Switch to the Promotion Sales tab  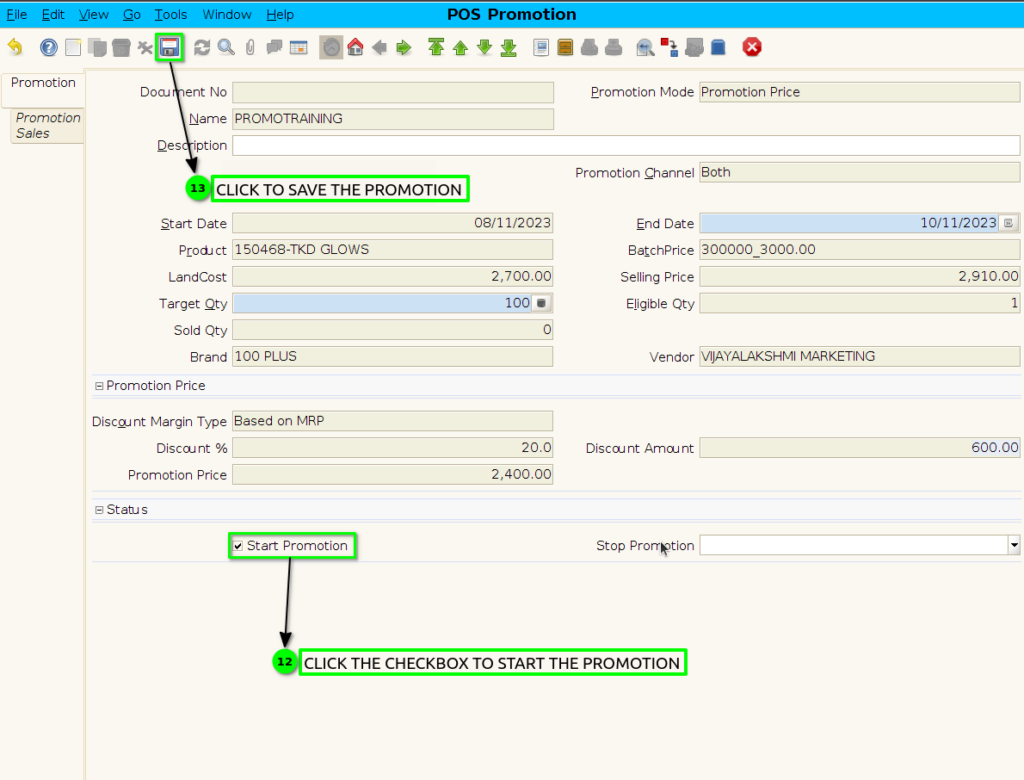pyautogui.click(x=48, y=125)
